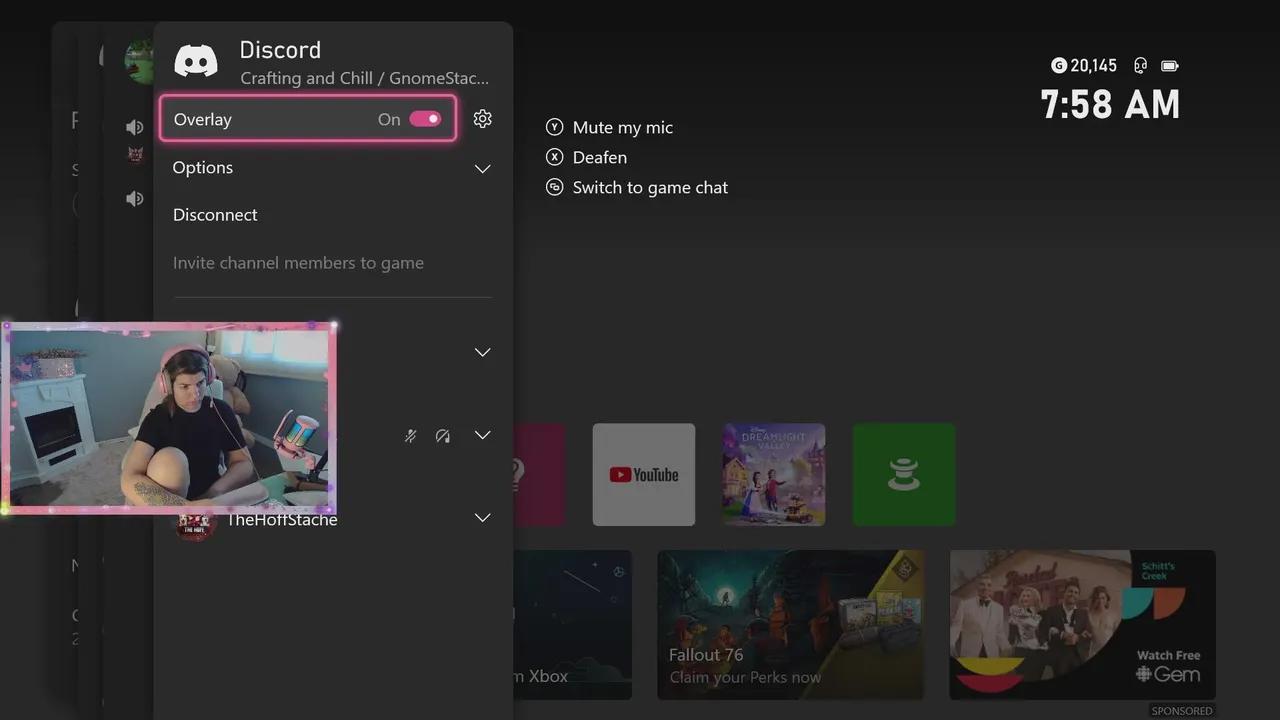Expand the muted member's row chevron
The height and width of the screenshot is (720, 1280).
482,435
